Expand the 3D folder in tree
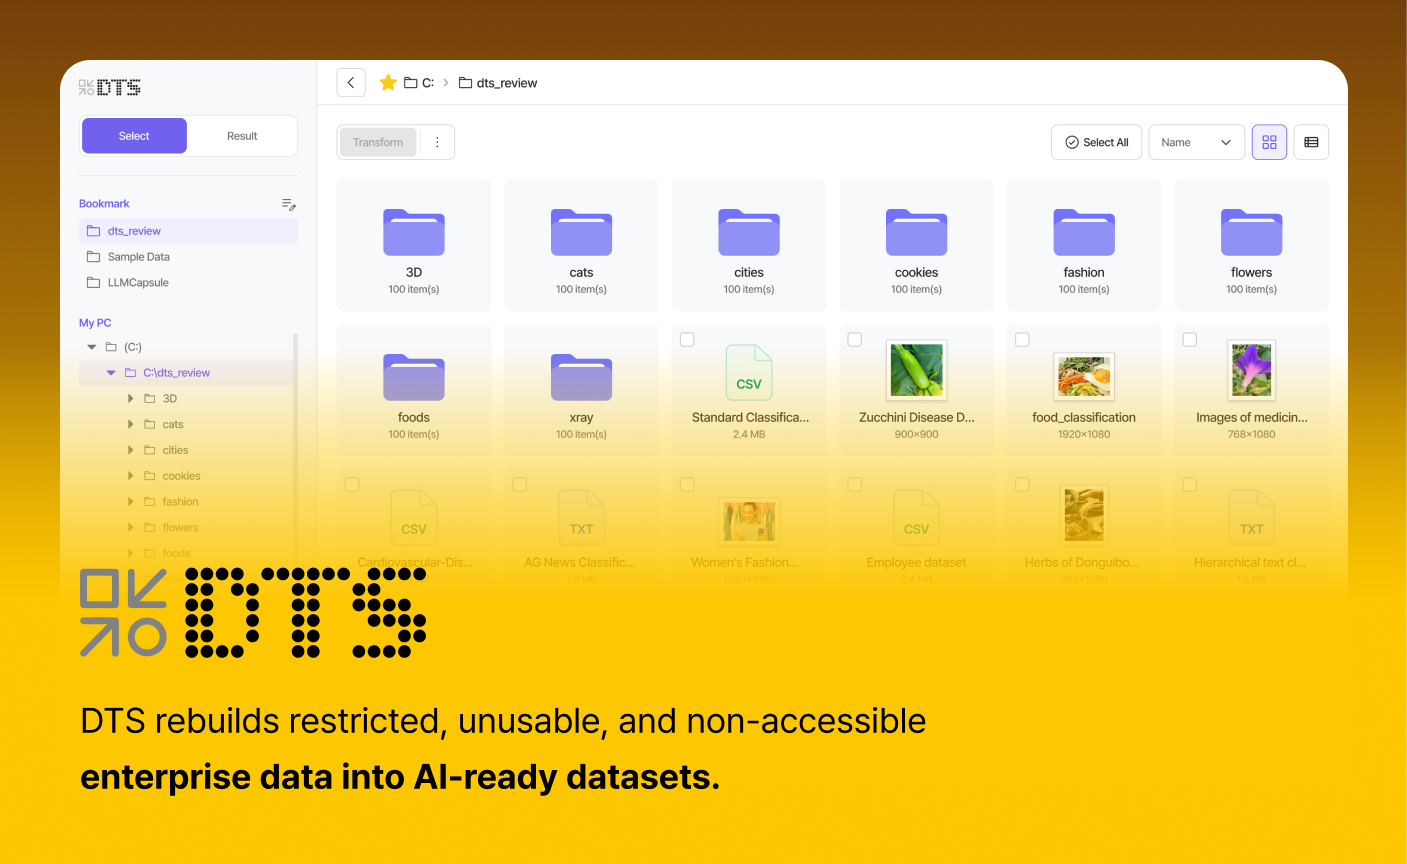Image resolution: width=1407 pixels, height=864 pixels. tap(130, 398)
